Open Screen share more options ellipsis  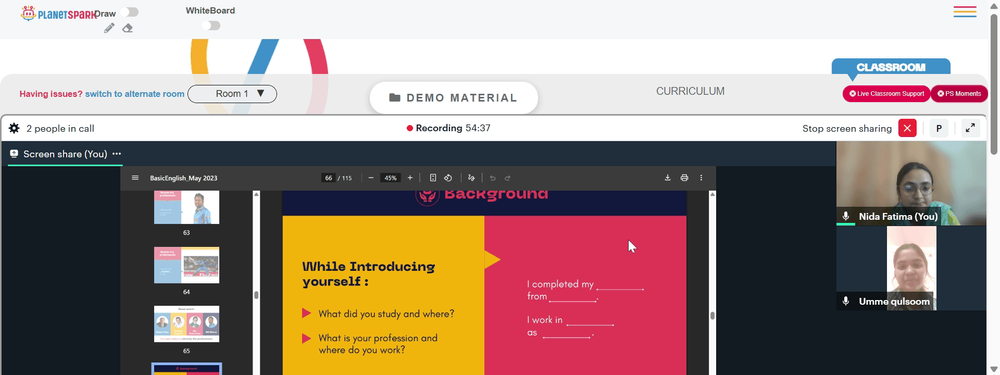[x=117, y=154]
